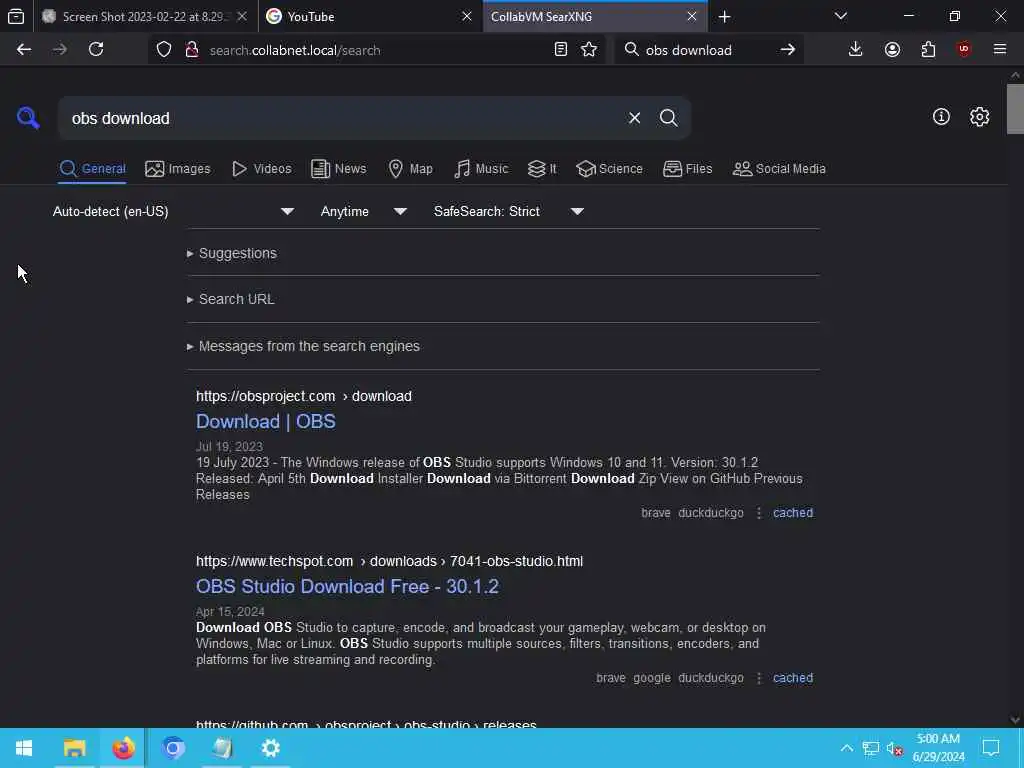This screenshot has height=768, width=1024.
Task: Open uBlock Origin extension icon
Action: tap(963, 50)
